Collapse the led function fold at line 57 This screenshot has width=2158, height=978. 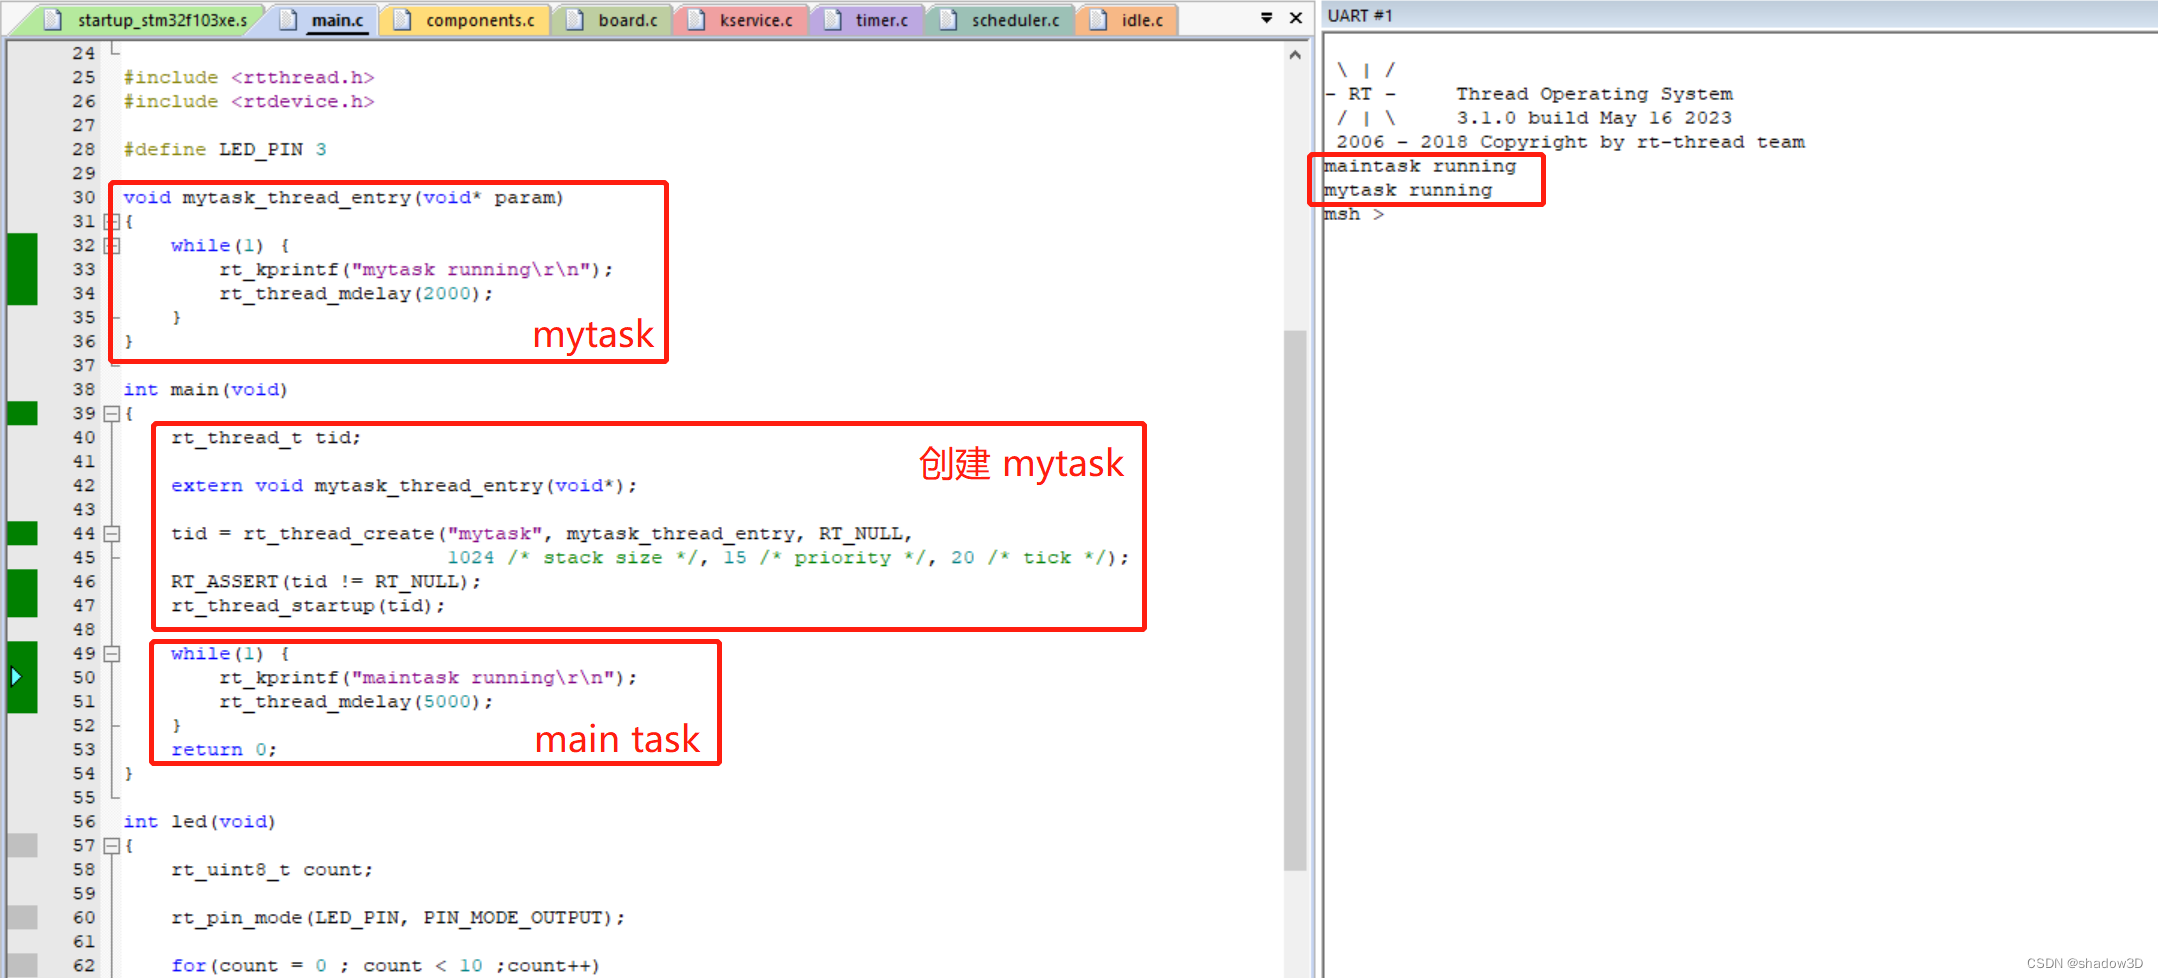[112, 846]
